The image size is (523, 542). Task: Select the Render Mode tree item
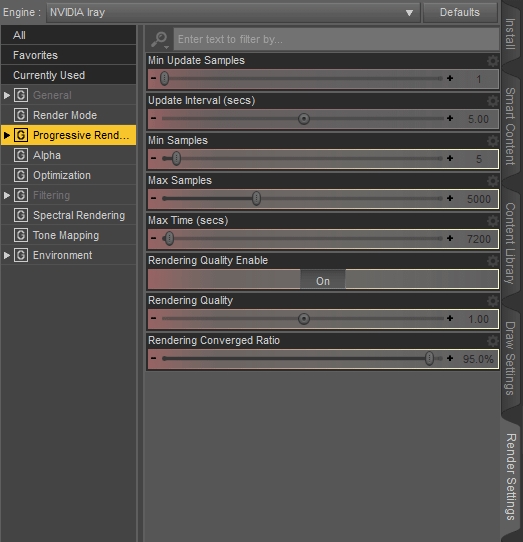pyautogui.click(x=68, y=115)
